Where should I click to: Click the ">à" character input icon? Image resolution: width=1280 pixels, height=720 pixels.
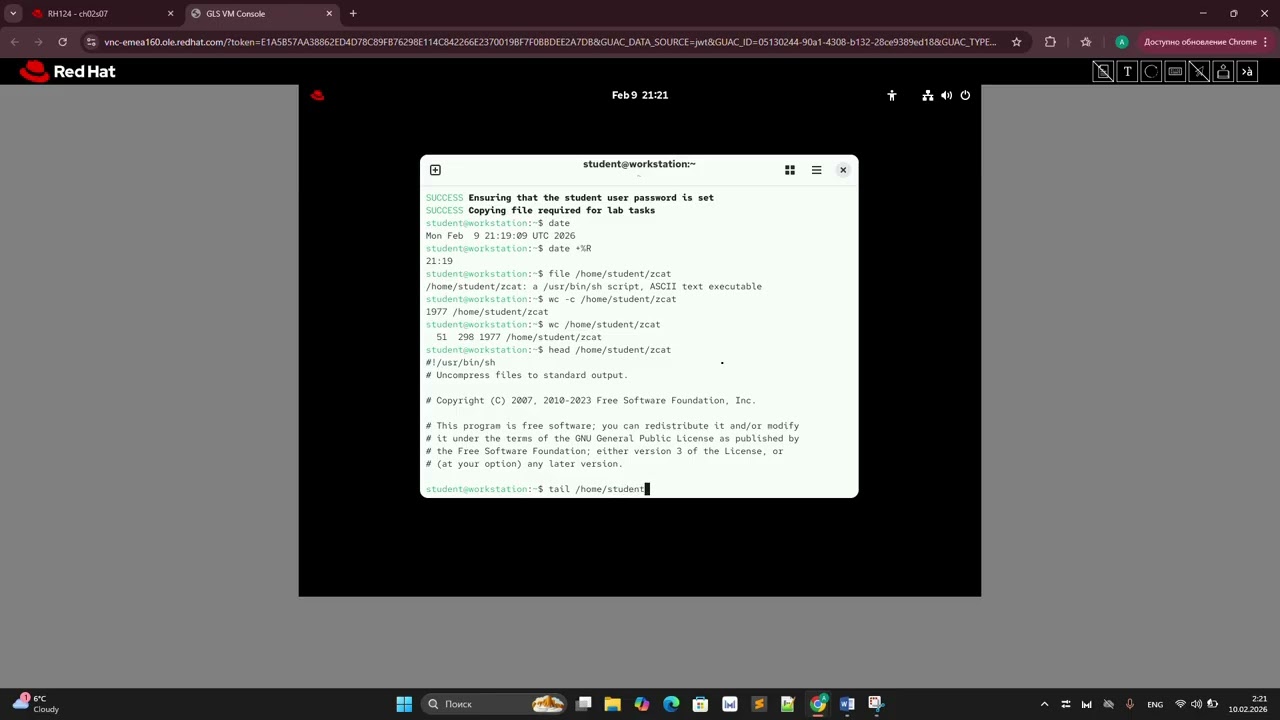[x=1247, y=71]
